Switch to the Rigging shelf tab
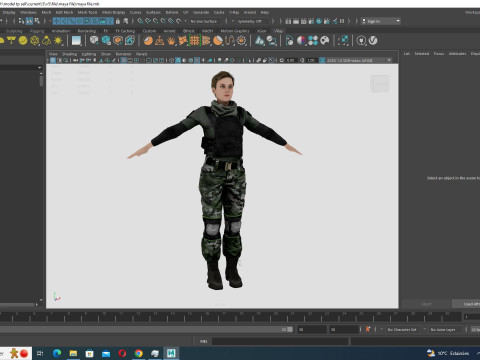Image resolution: width=480 pixels, height=360 pixels. [x=37, y=31]
